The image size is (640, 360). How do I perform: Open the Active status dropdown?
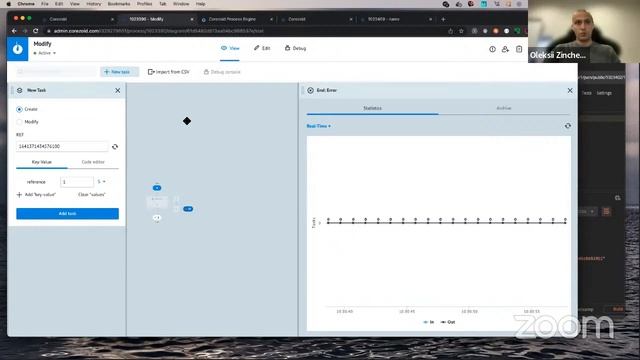point(45,53)
